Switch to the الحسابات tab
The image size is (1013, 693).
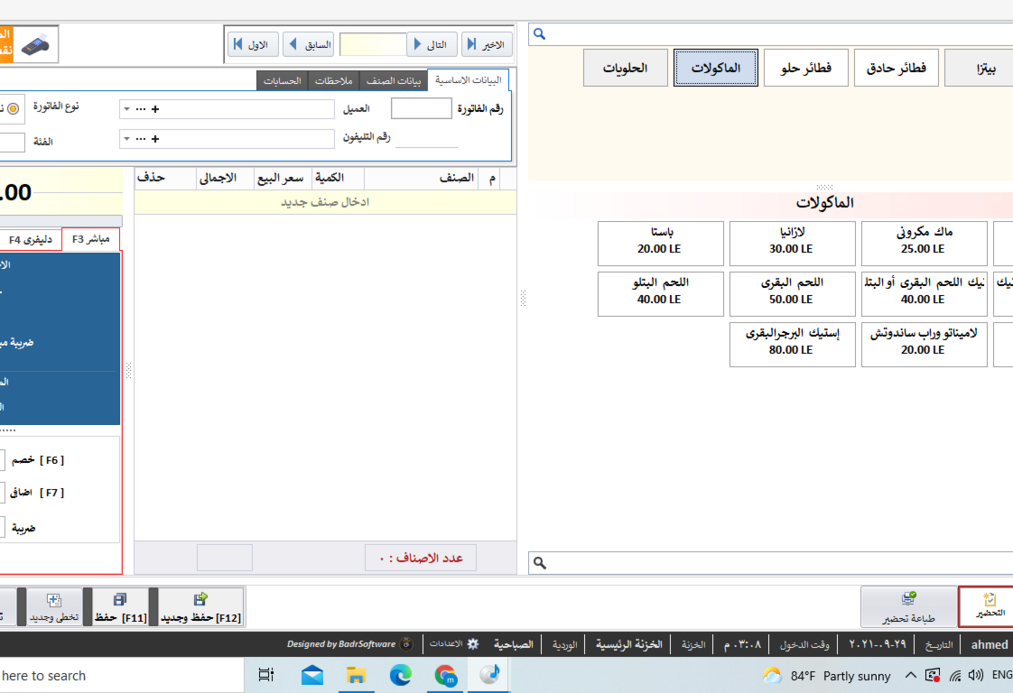[282, 80]
